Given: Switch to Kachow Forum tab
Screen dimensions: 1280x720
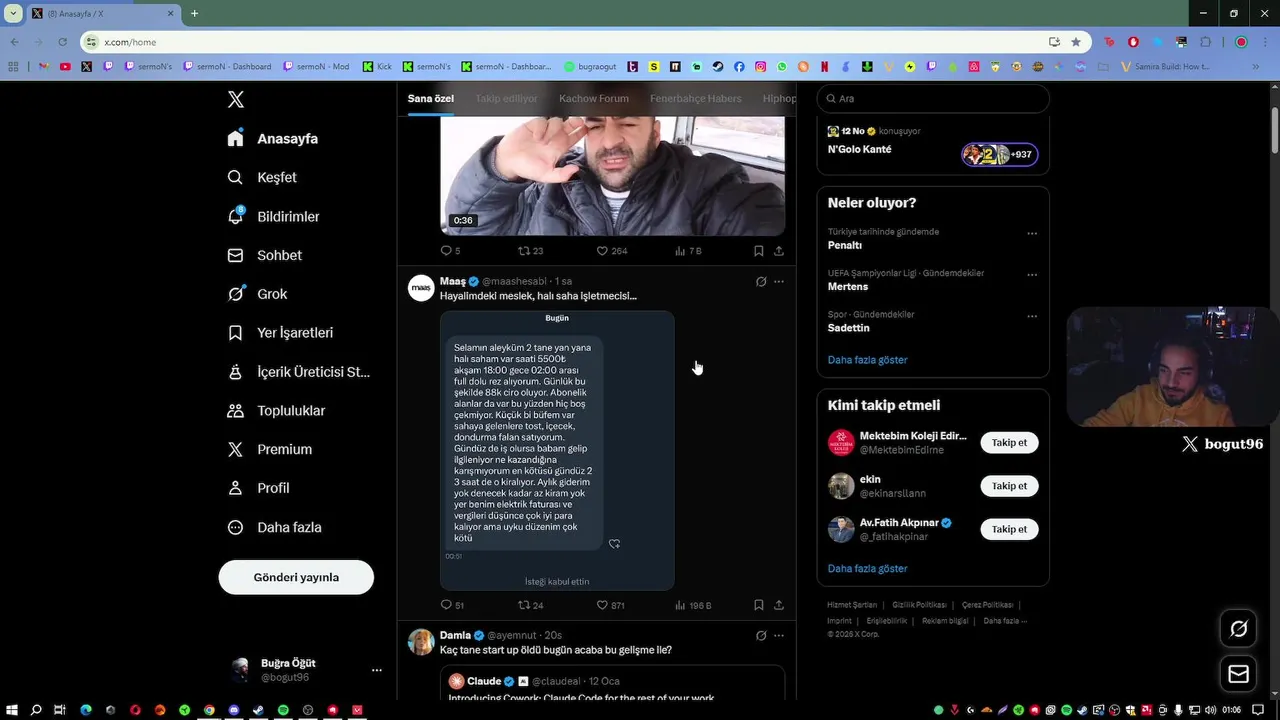Looking at the screenshot, I should (594, 98).
